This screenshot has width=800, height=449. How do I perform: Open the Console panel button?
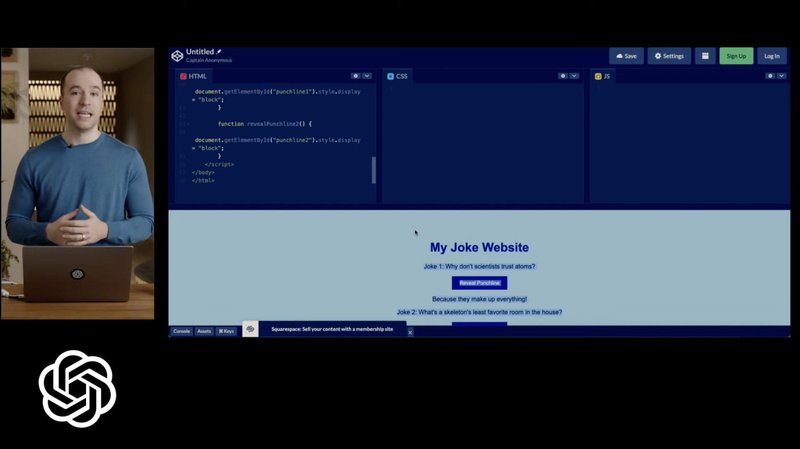click(182, 331)
